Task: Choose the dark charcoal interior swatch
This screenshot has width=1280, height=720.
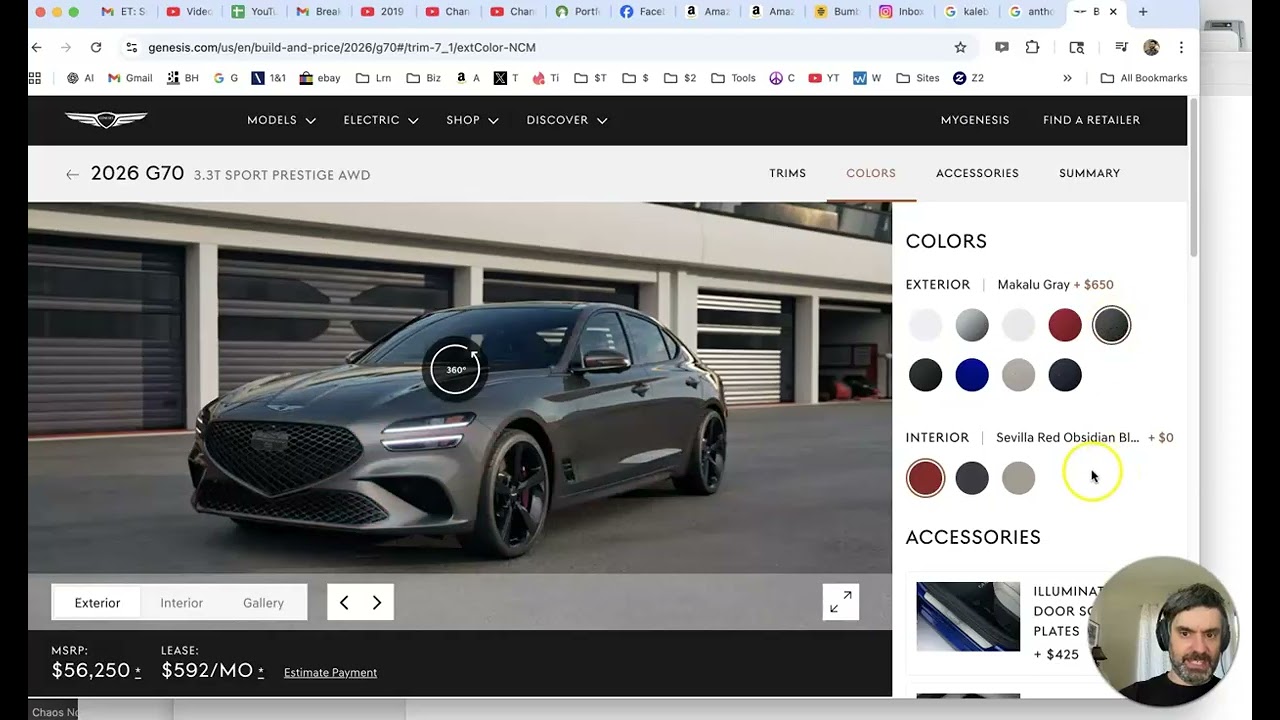Action: (x=972, y=478)
